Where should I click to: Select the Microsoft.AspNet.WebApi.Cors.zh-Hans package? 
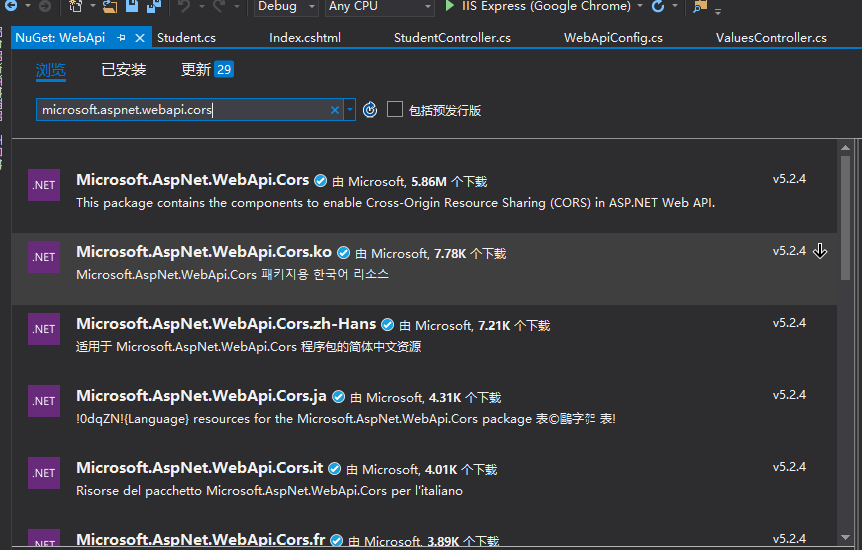coord(424,341)
